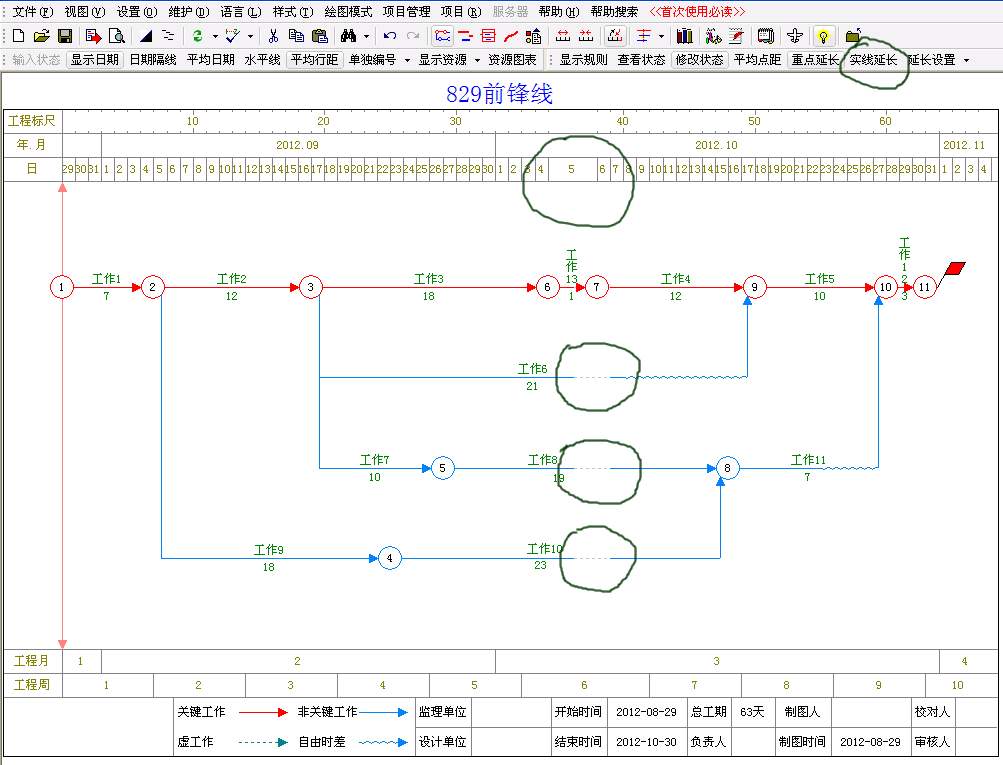Open a file with the folder icon
Image resolution: width=1003 pixels, height=765 pixels.
pyautogui.click(x=41, y=36)
